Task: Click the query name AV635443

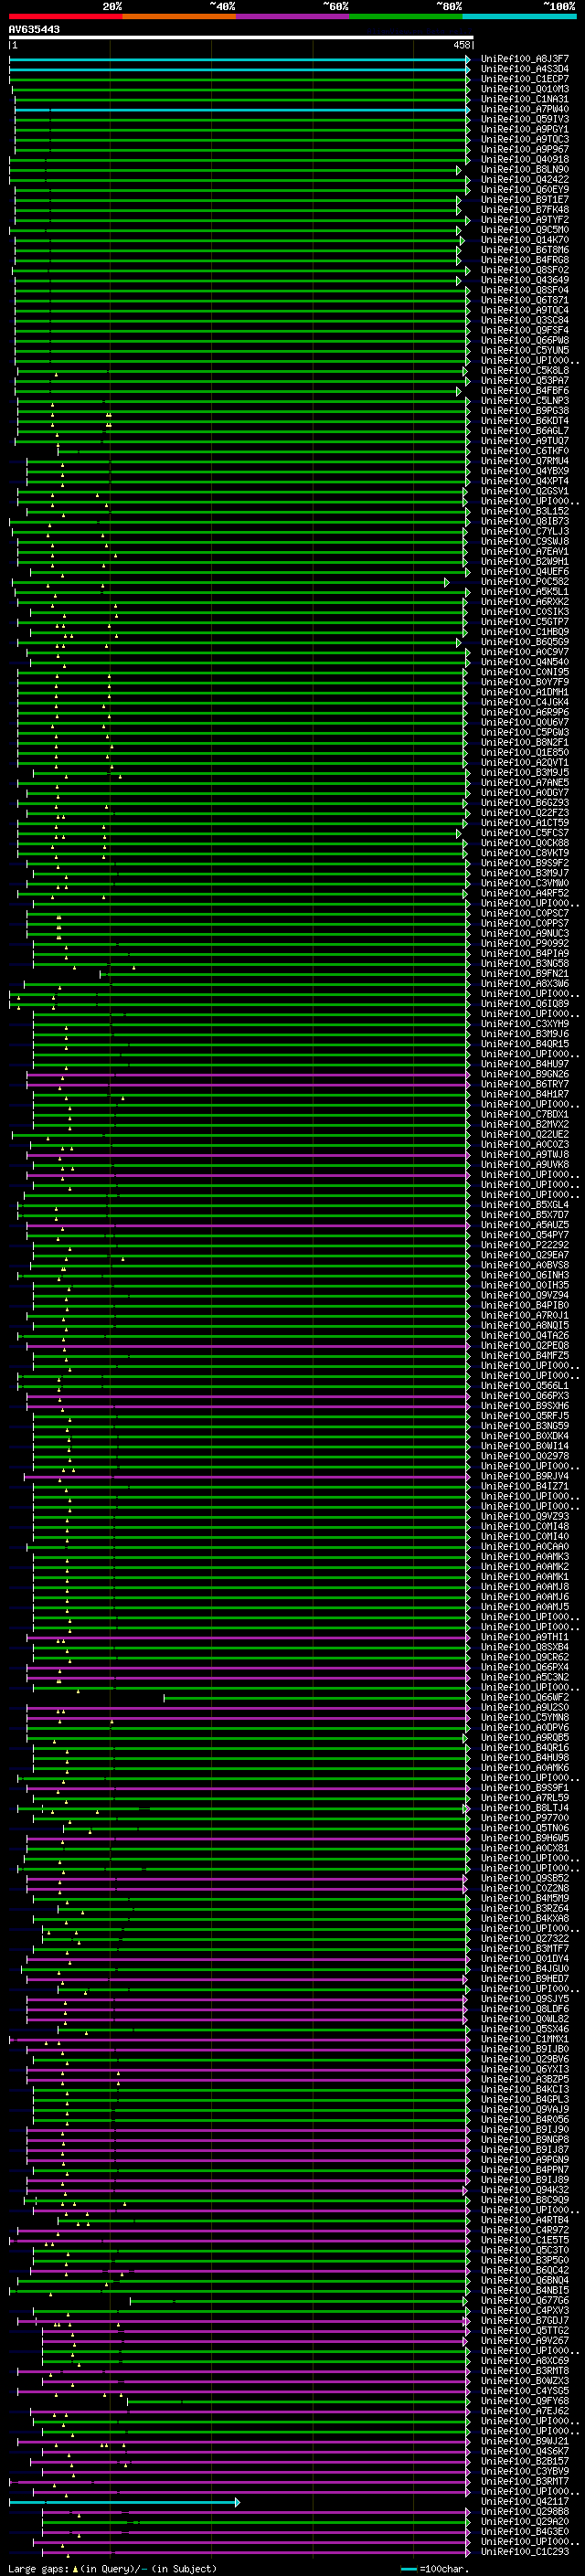Action: pyautogui.click(x=34, y=30)
